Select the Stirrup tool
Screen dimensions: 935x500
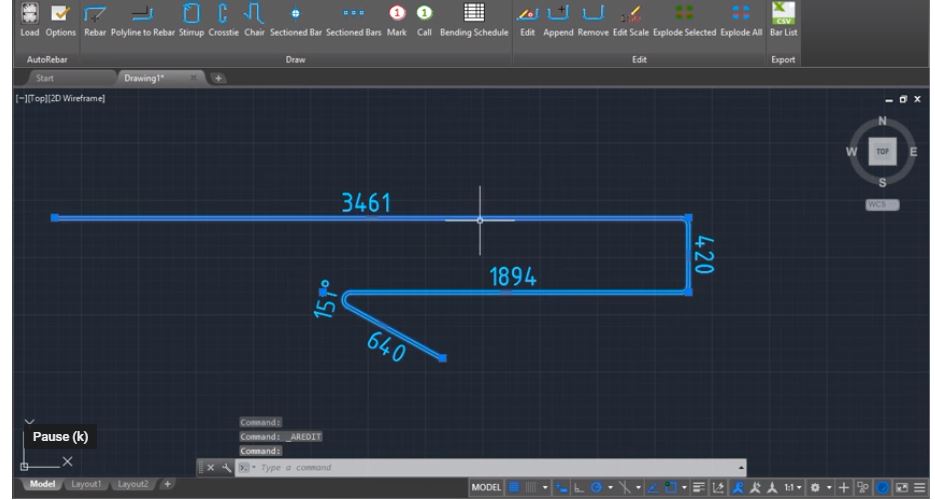coord(191,19)
